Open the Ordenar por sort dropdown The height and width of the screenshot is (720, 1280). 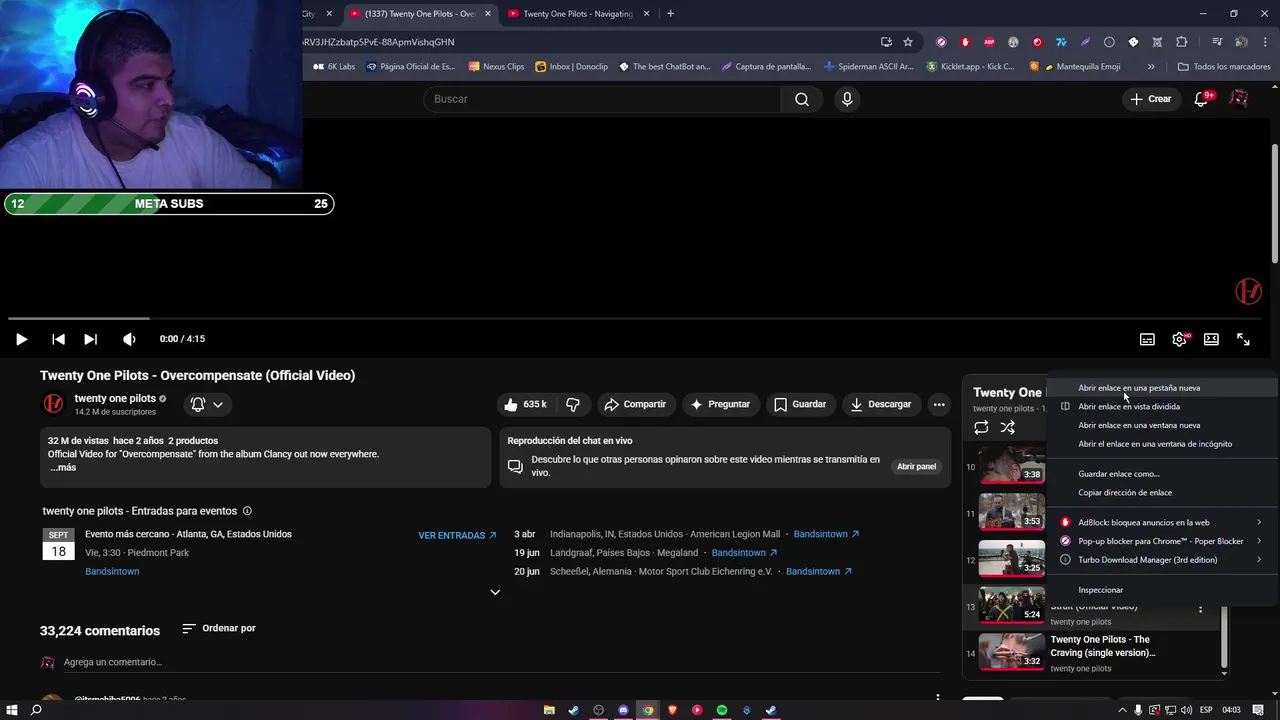(219, 629)
